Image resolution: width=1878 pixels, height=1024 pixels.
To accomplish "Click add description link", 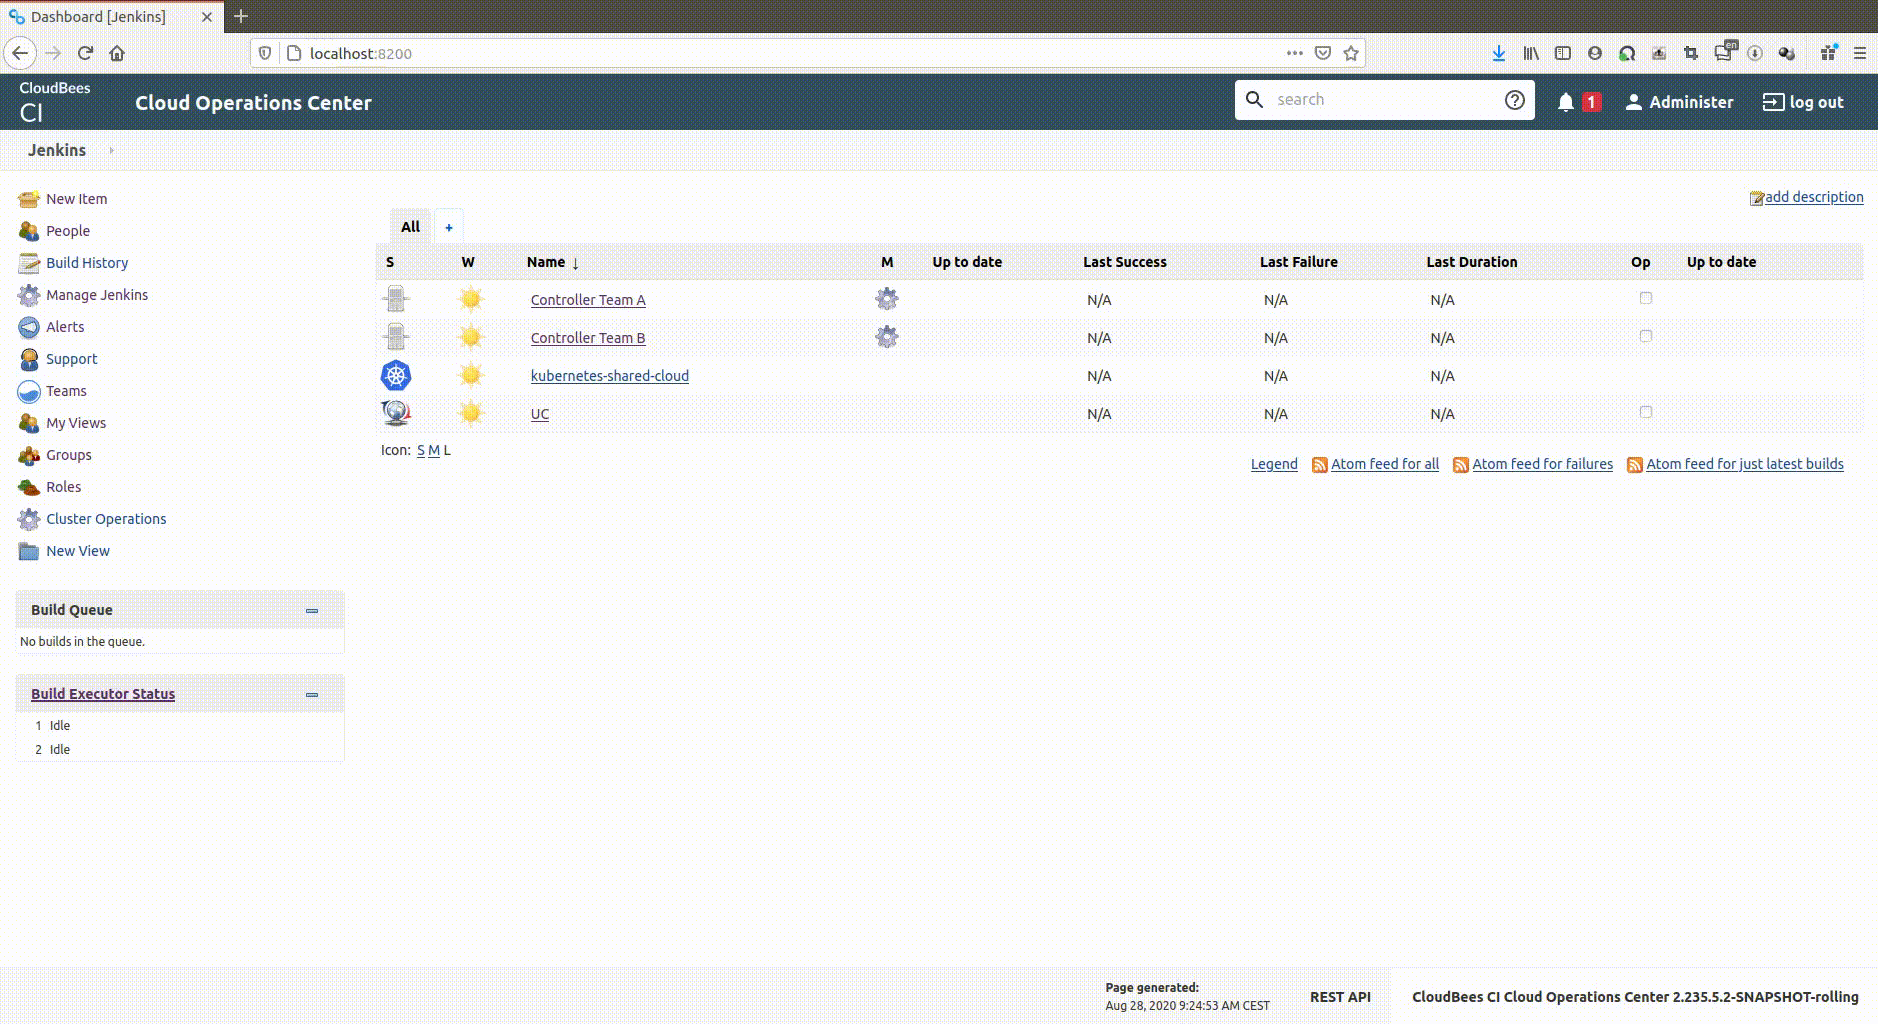I will tap(1814, 197).
